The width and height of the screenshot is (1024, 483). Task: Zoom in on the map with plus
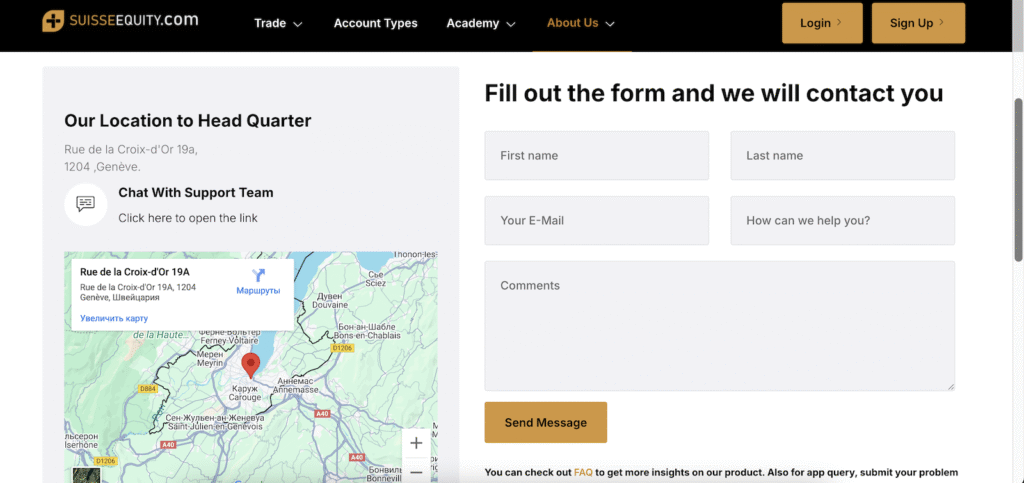[x=416, y=443]
